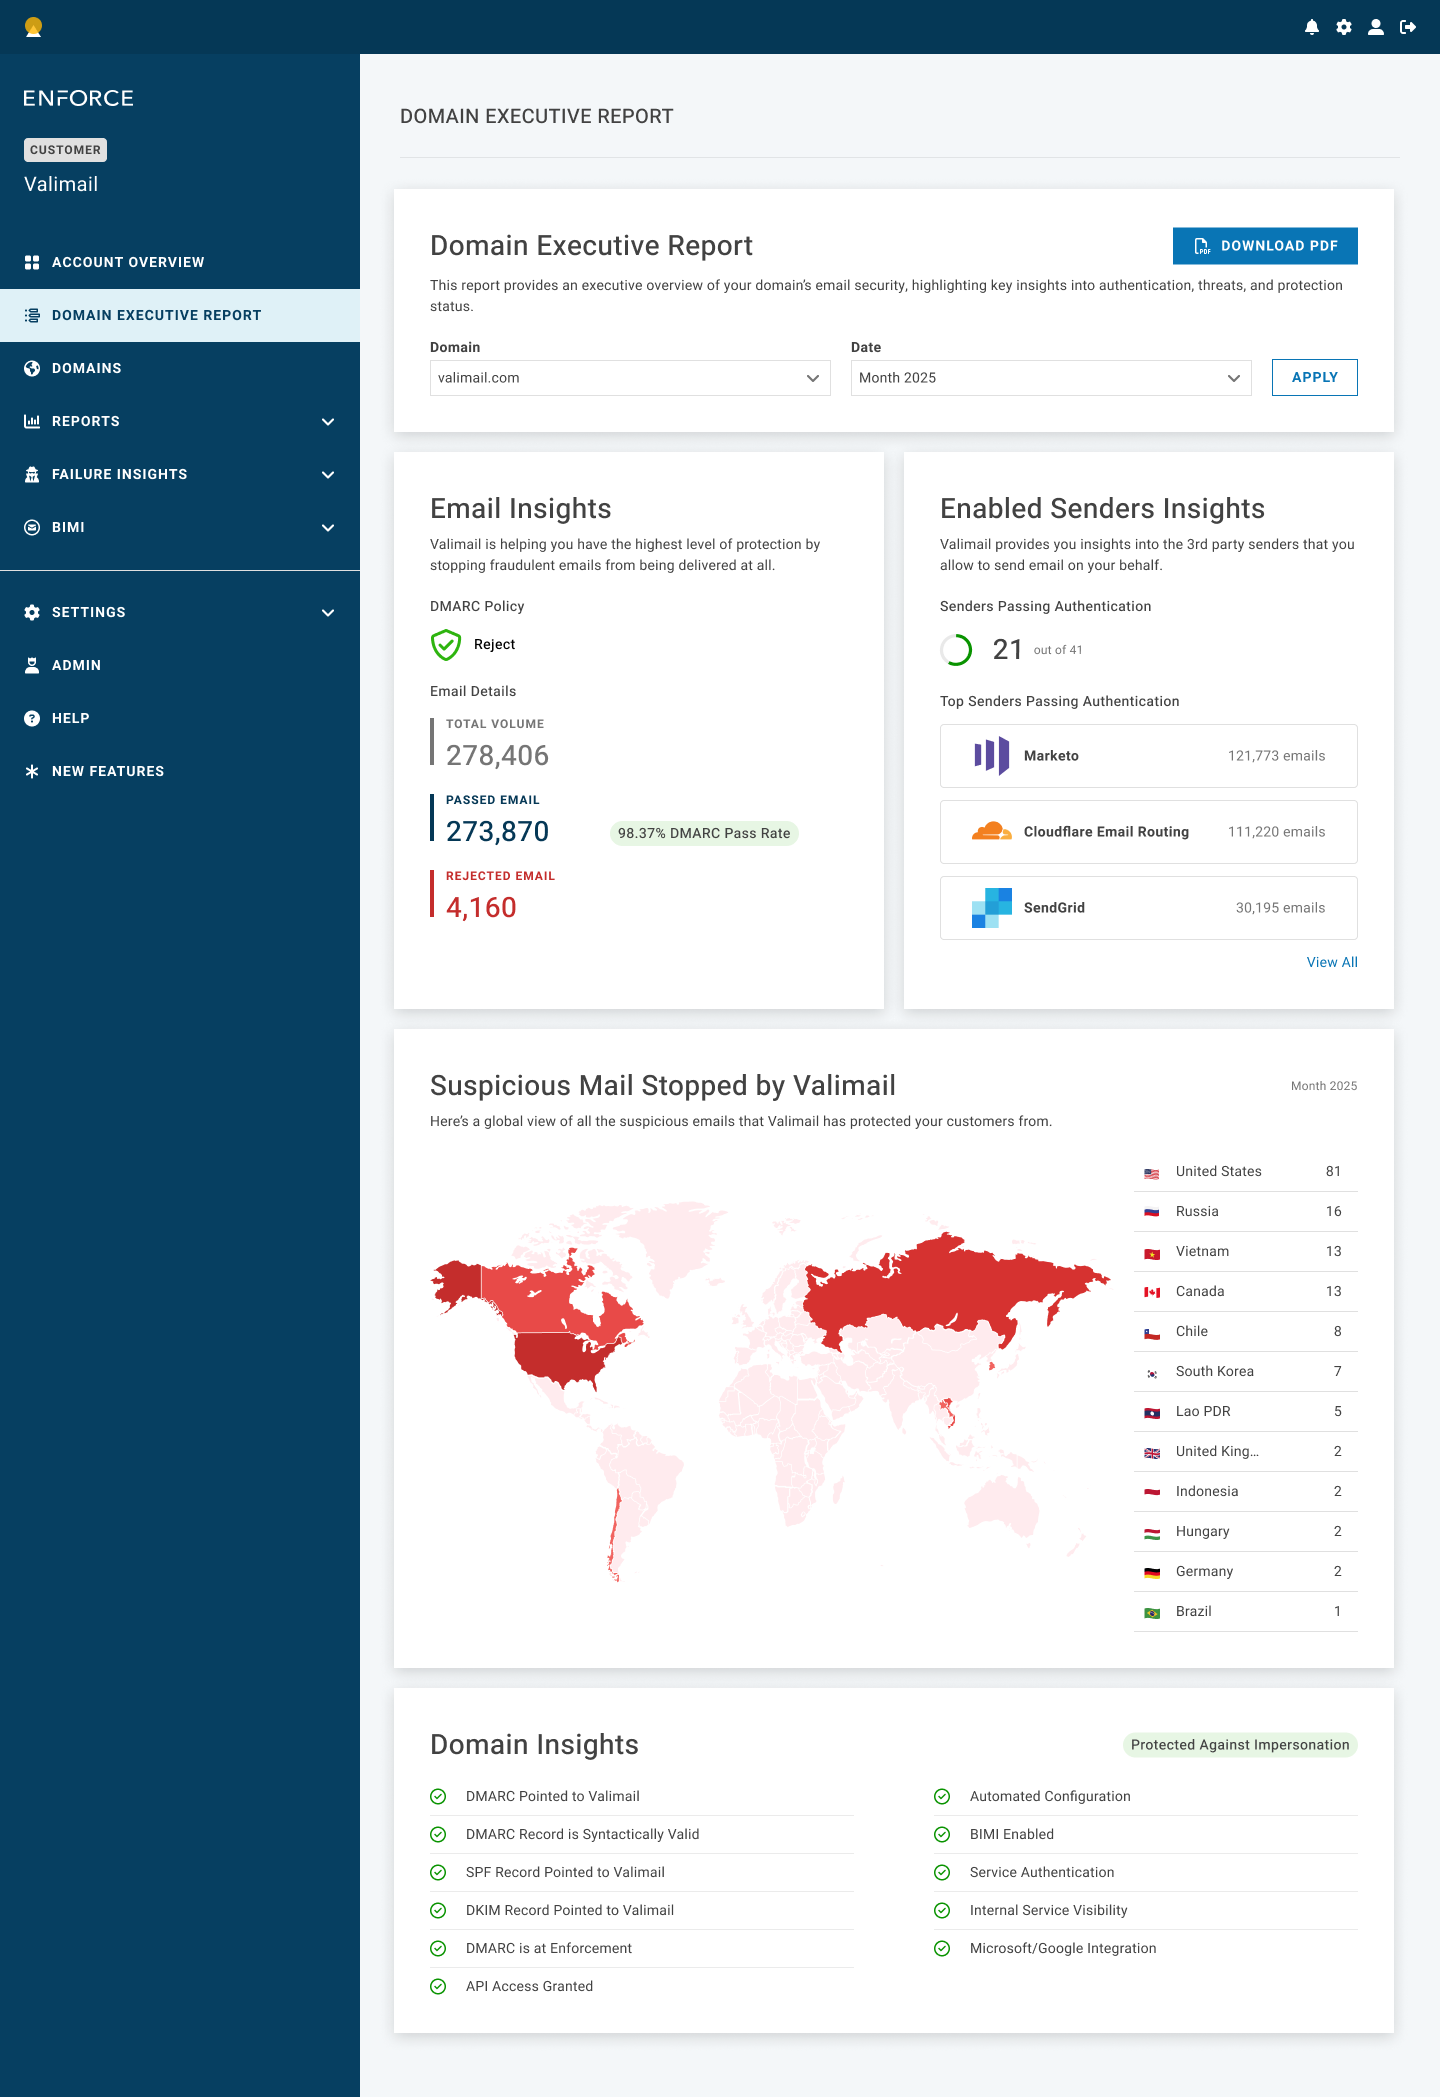Click the Cloudflare Email Routing logo

(x=991, y=832)
